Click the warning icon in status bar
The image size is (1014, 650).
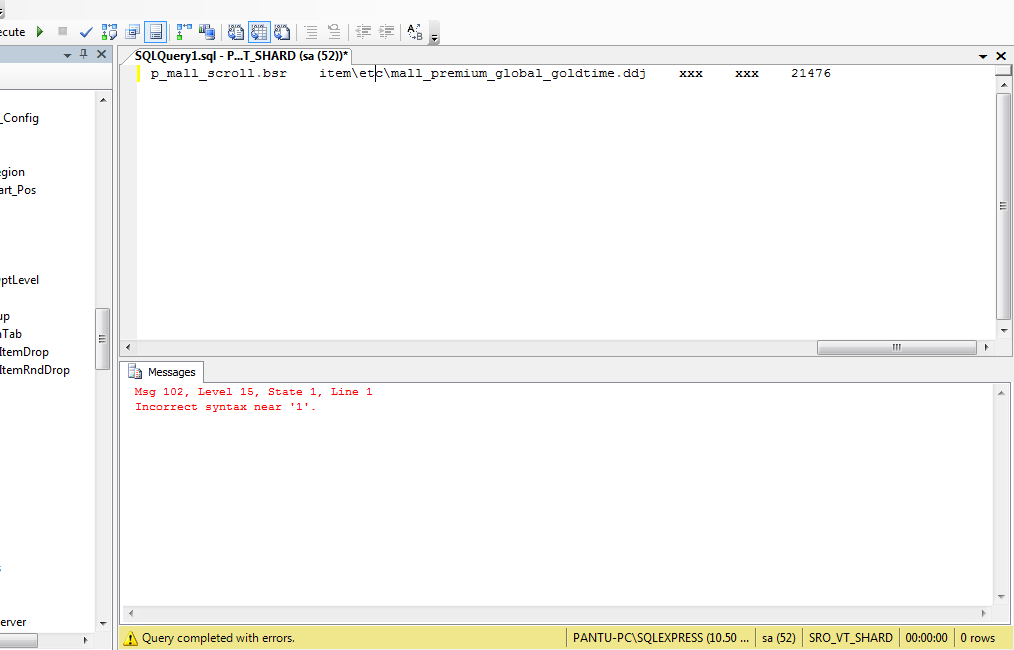[130, 638]
